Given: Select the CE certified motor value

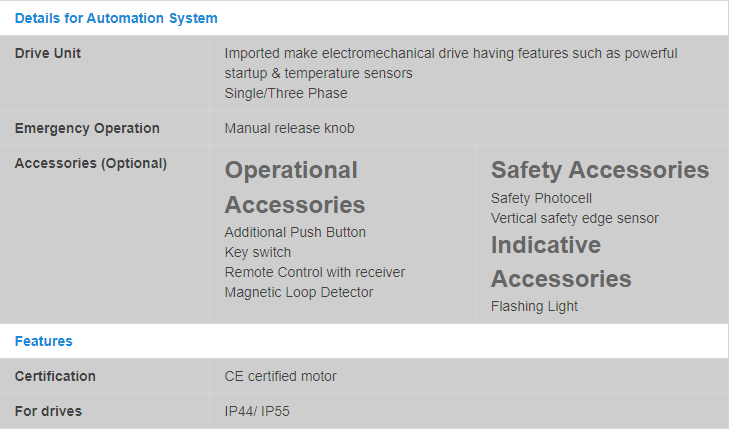Looking at the screenshot, I should [x=281, y=376].
